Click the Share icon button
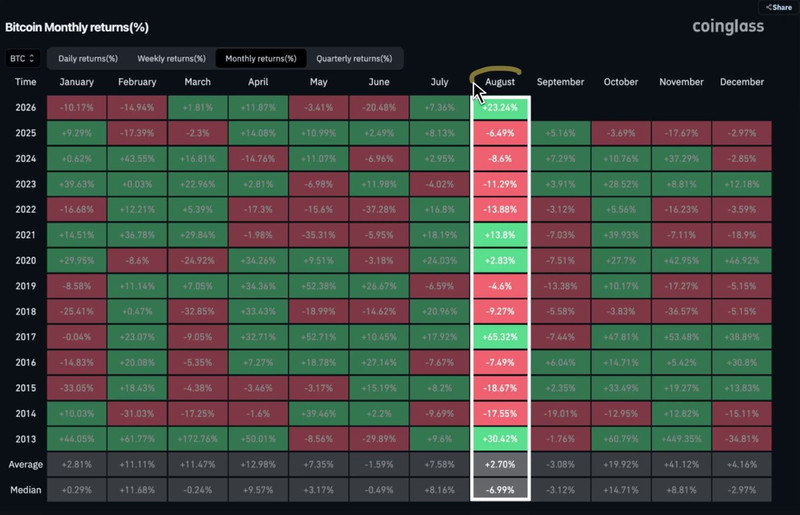 [779, 7]
